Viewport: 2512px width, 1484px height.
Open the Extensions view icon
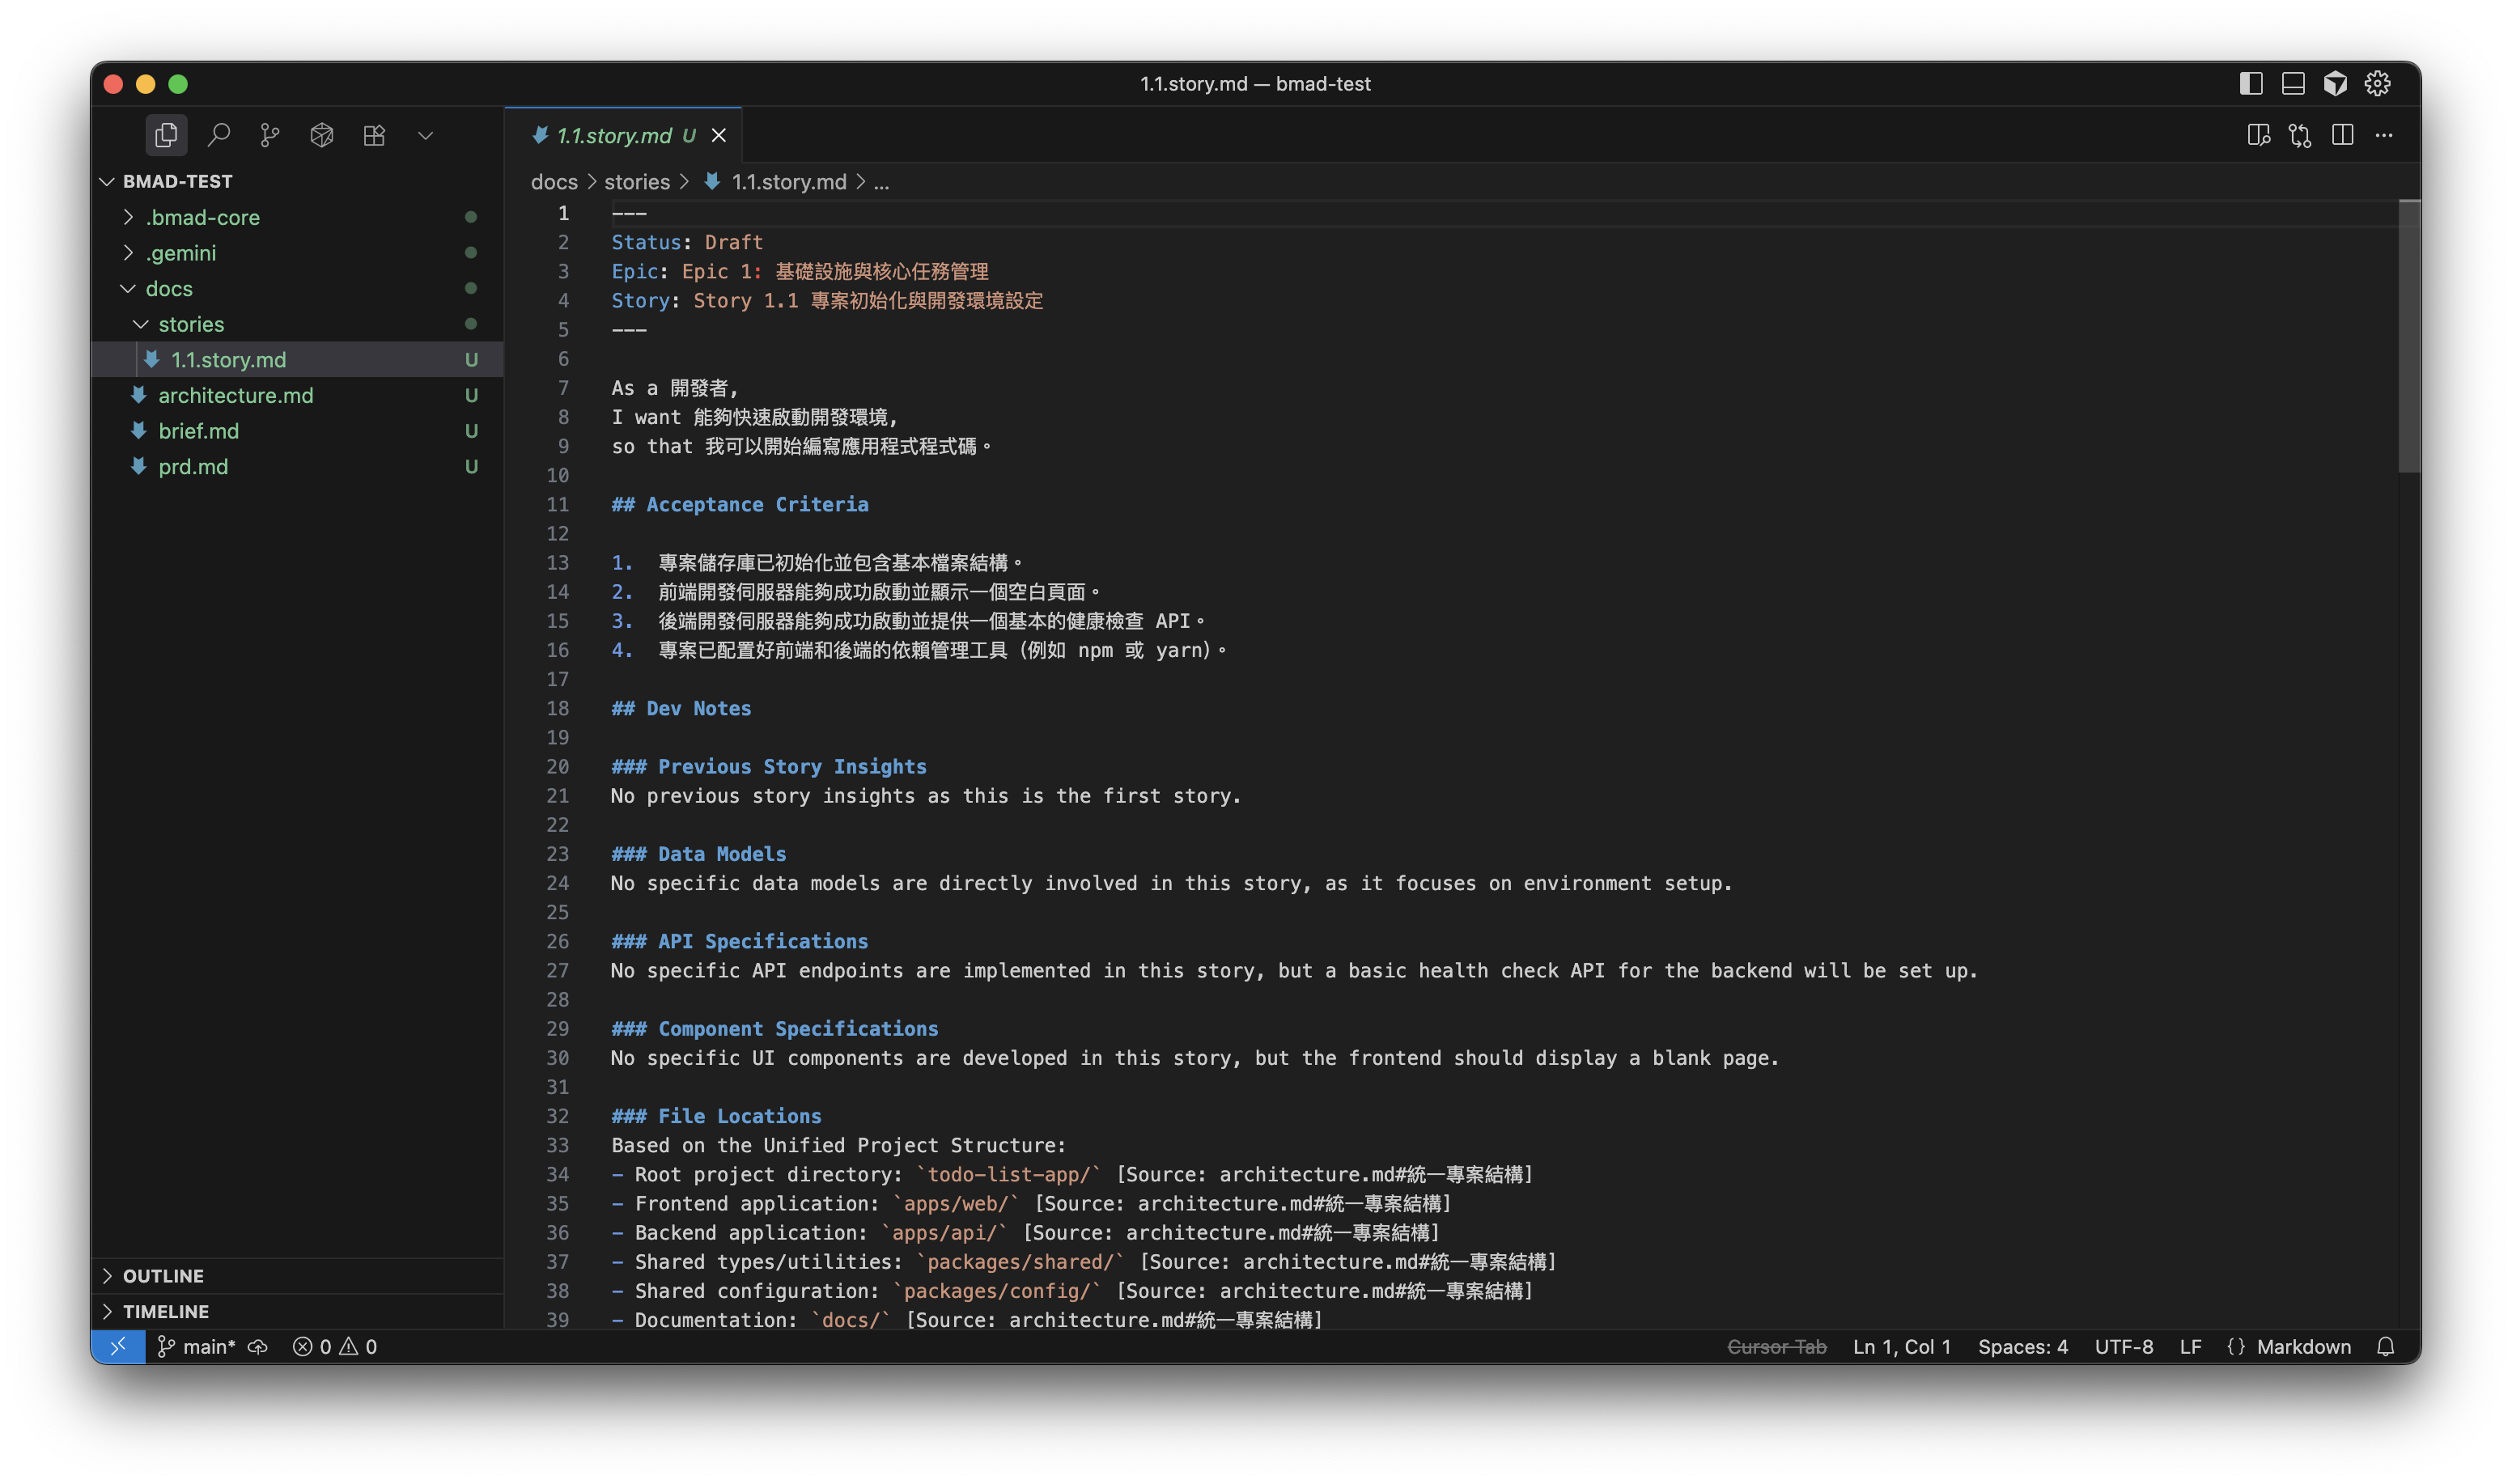click(374, 135)
